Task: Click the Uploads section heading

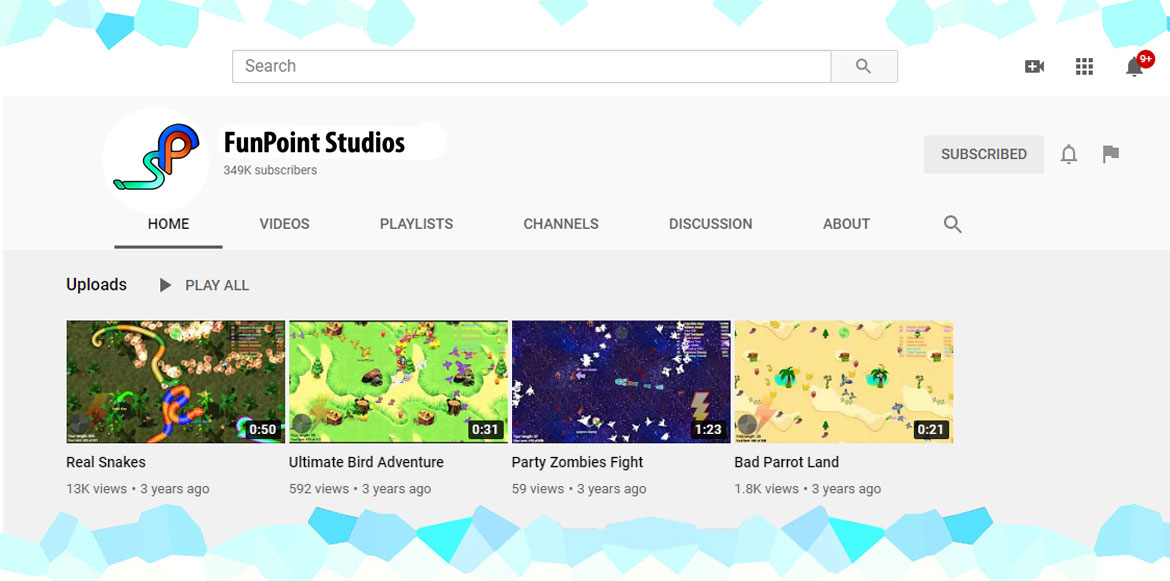Action: click(x=96, y=285)
